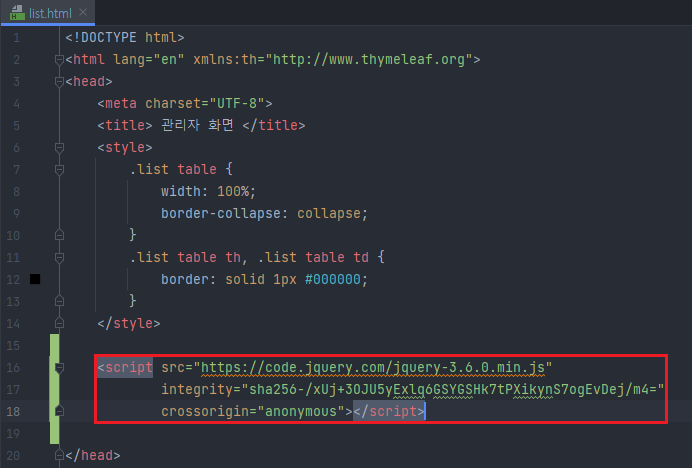
Task: Click the <!DOCTYPE html> declaration
Action: [125, 38]
